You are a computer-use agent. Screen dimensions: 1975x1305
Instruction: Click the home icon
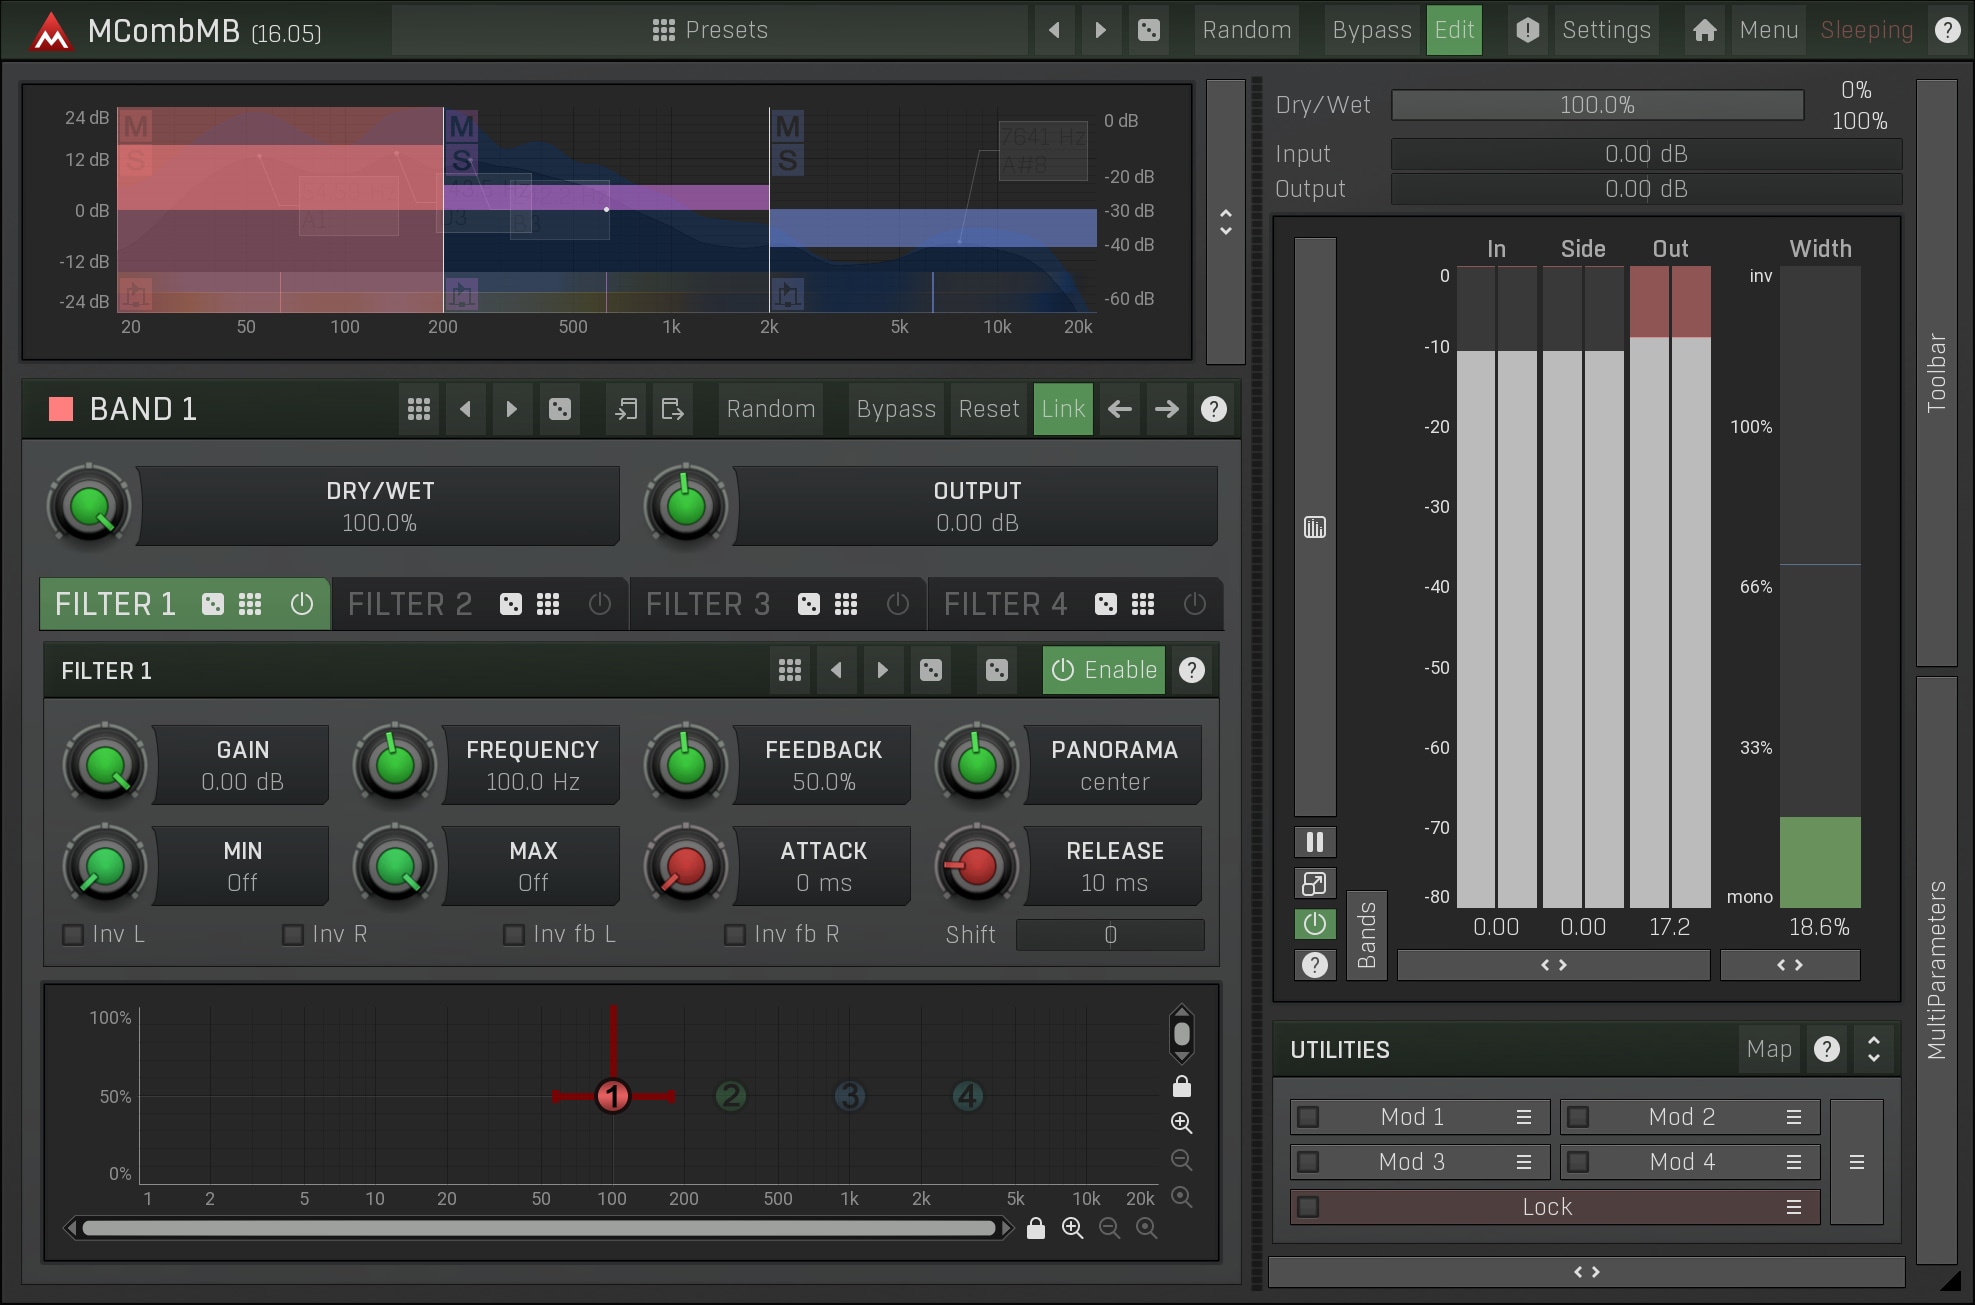(1705, 30)
